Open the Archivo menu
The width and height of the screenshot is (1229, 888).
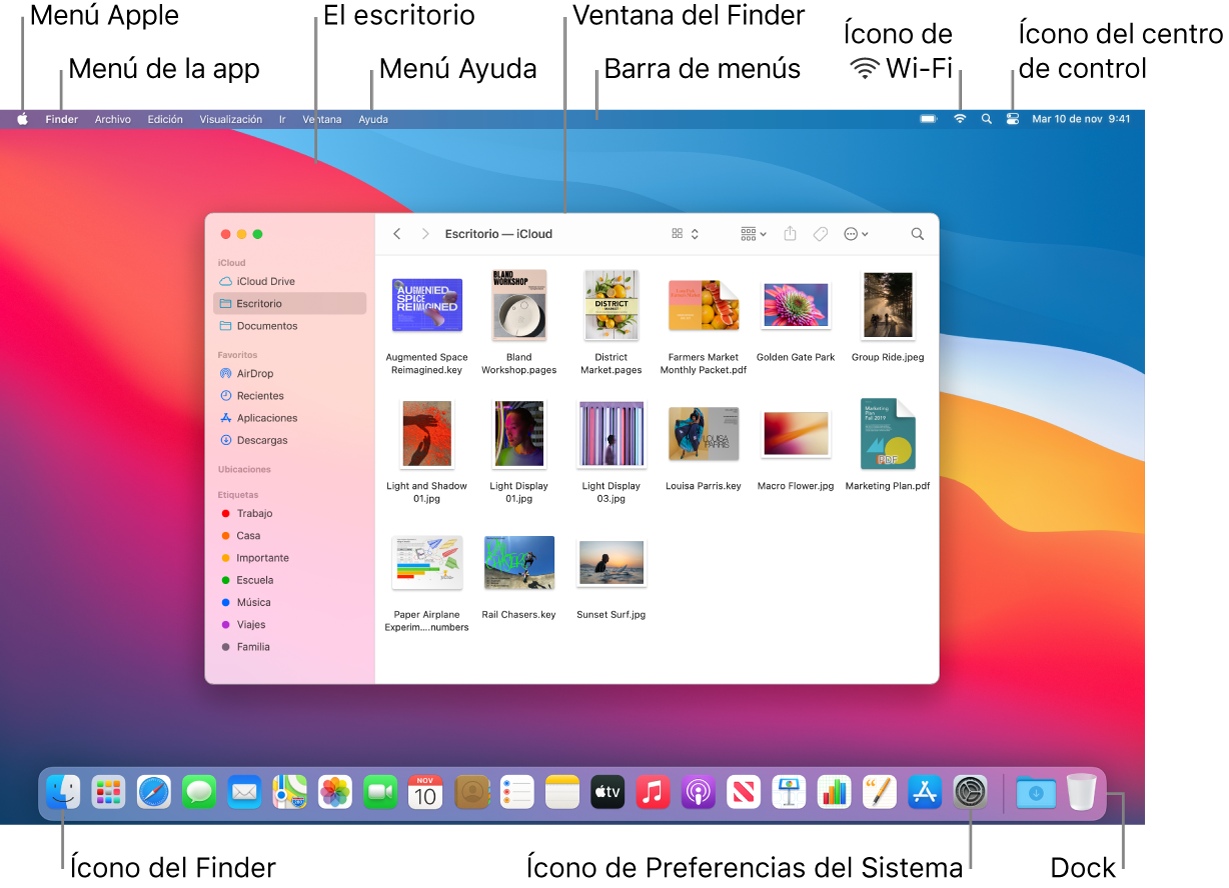pos(112,118)
